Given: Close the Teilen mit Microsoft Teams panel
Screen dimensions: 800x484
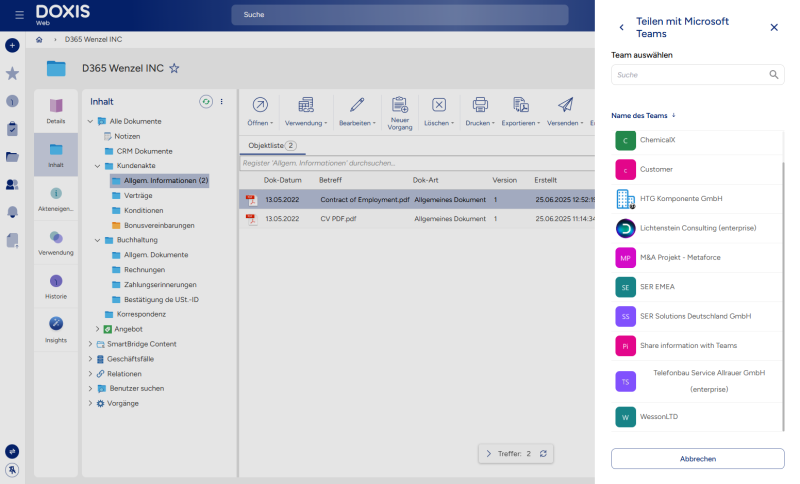Looking at the screenshot, I should point(774,28).
